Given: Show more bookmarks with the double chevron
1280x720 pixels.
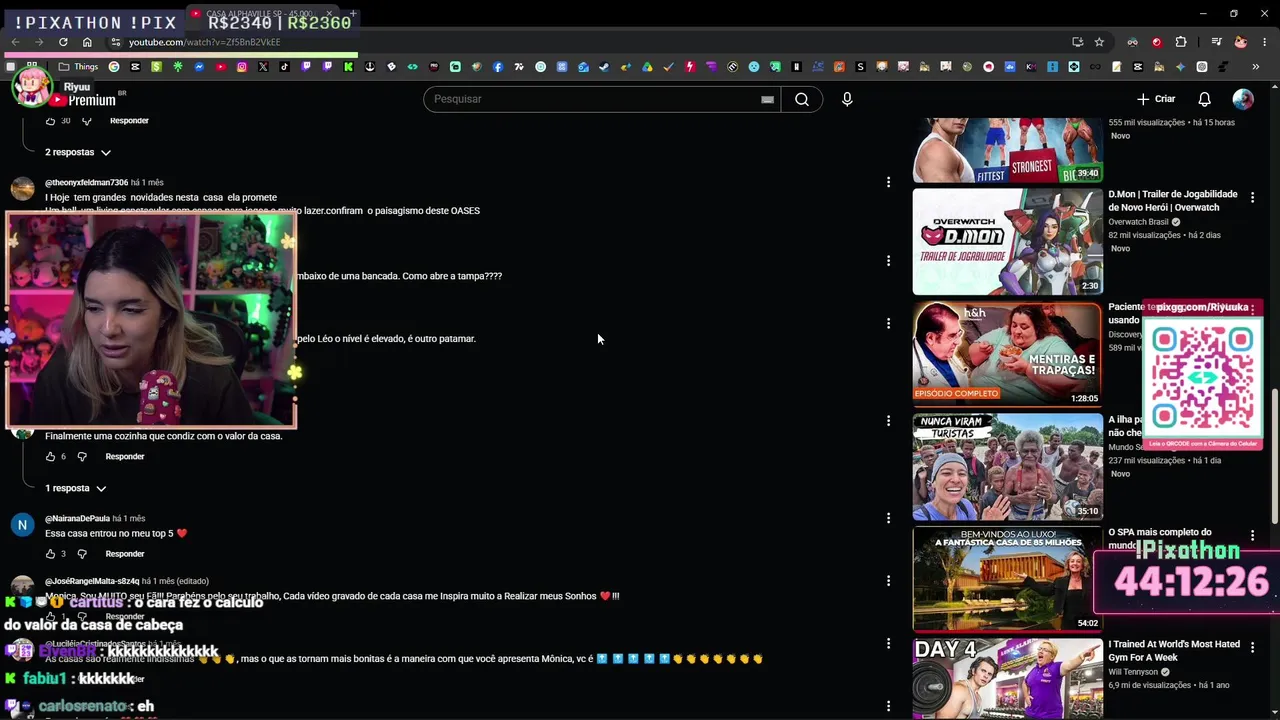Looking at the screenshot, I should click(x=1256, y=67).
